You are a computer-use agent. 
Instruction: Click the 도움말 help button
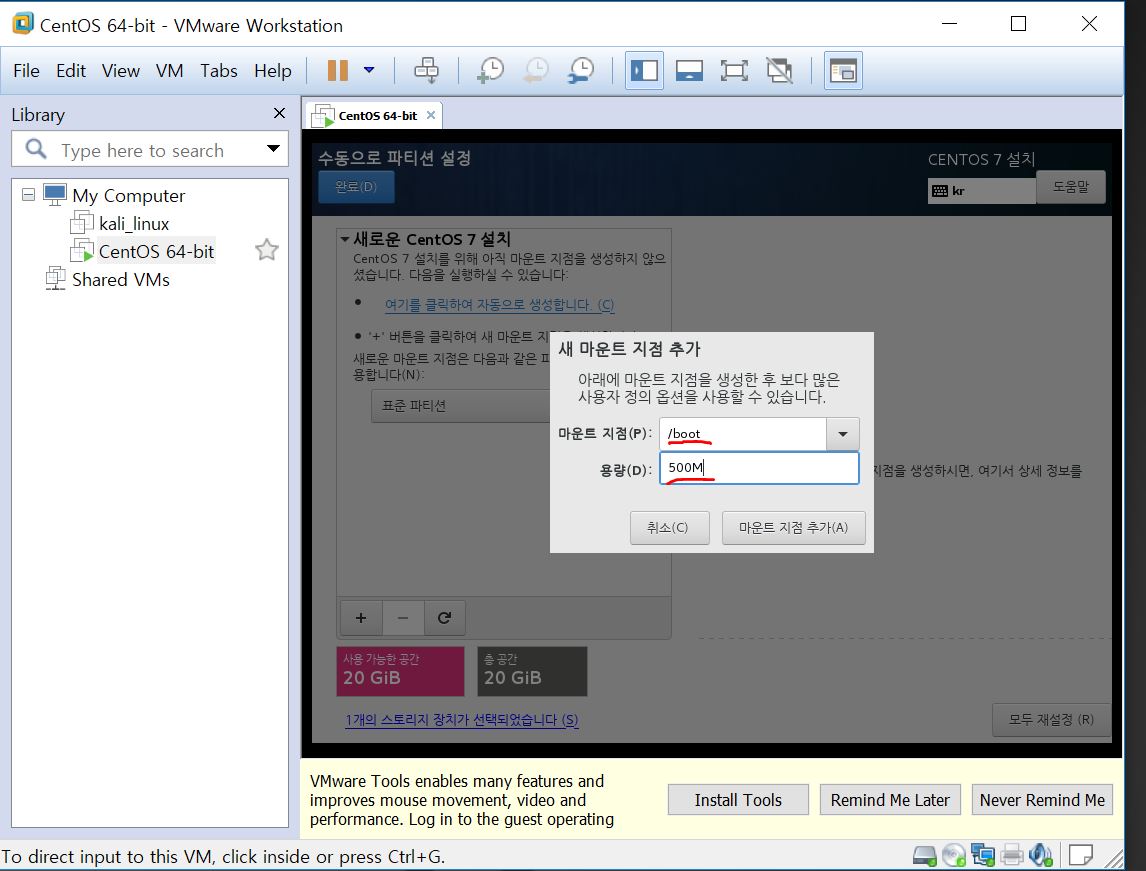1071,186
